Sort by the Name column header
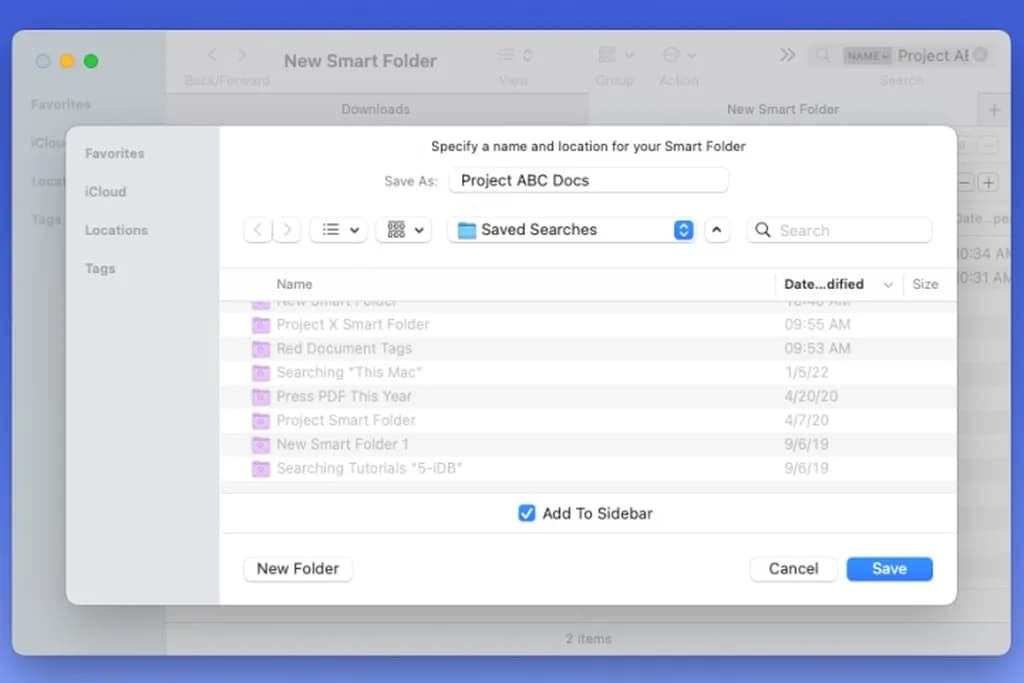The width and height of the screenshot is (1024, 683). [295, 284]
